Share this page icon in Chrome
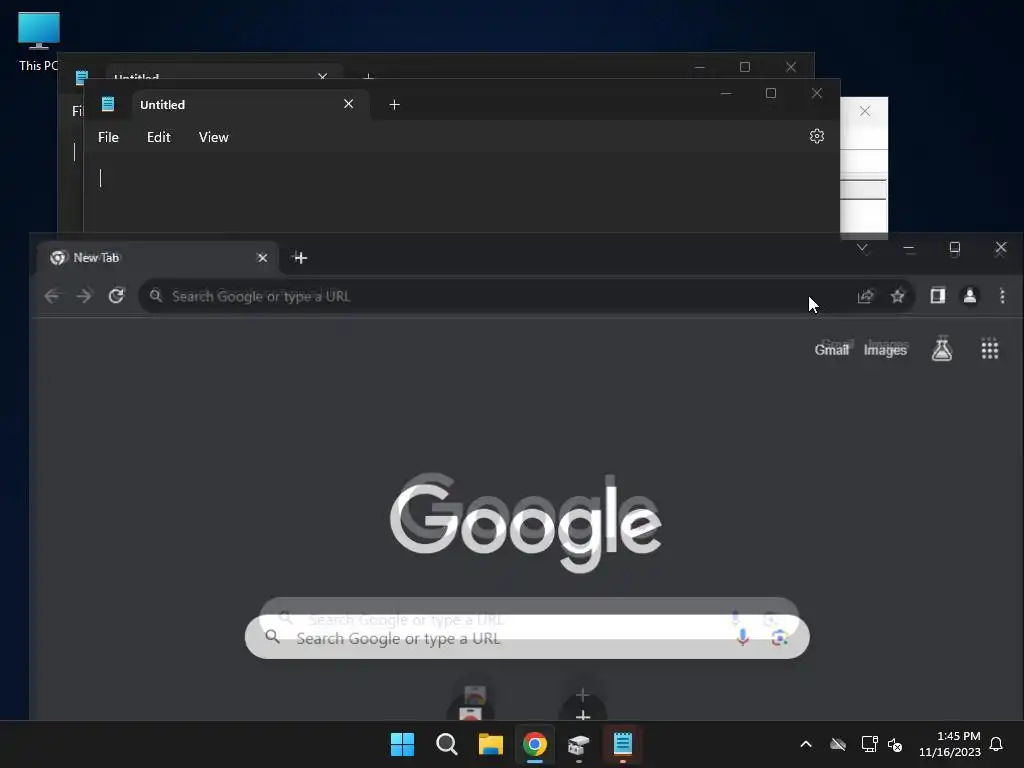The height and width of the screenshot is (768, 1024). (865, 296)
